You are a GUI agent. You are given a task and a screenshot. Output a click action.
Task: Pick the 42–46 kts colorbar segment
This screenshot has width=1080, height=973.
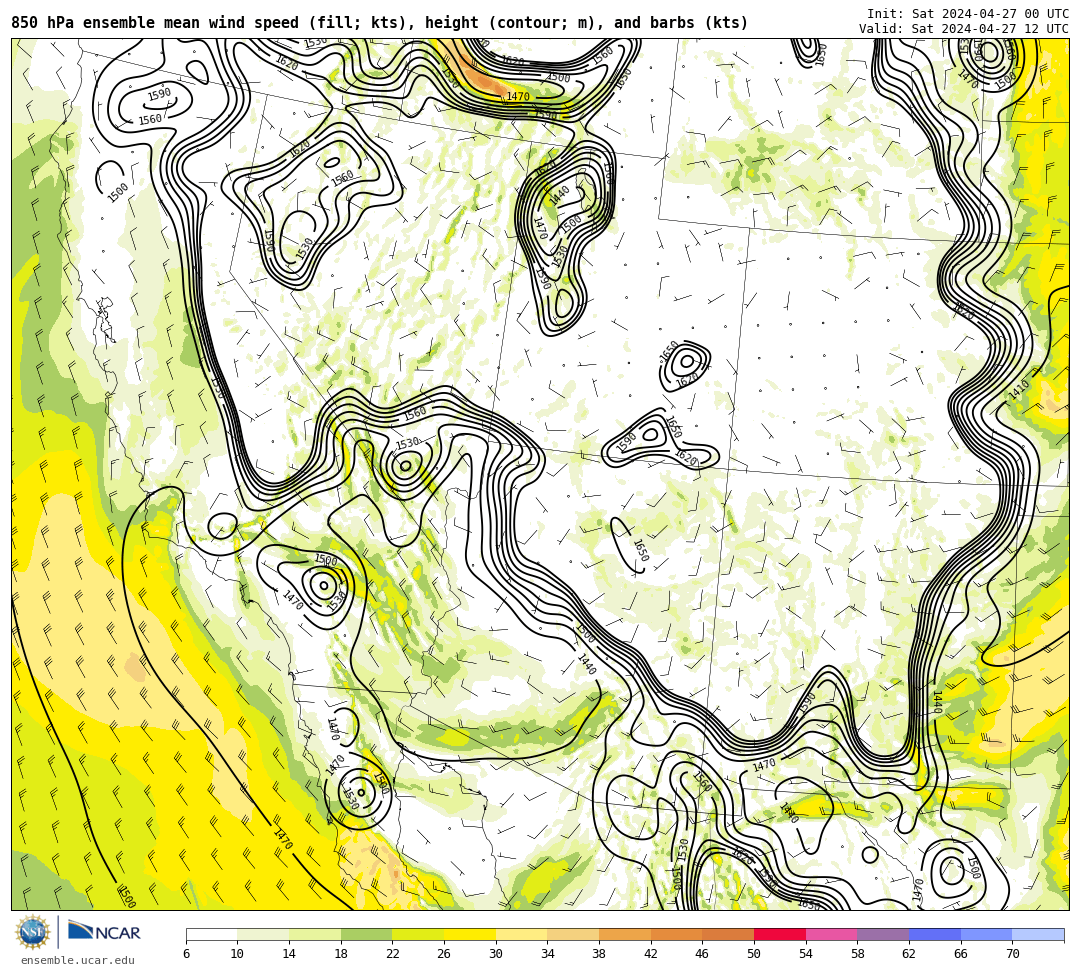676,934
